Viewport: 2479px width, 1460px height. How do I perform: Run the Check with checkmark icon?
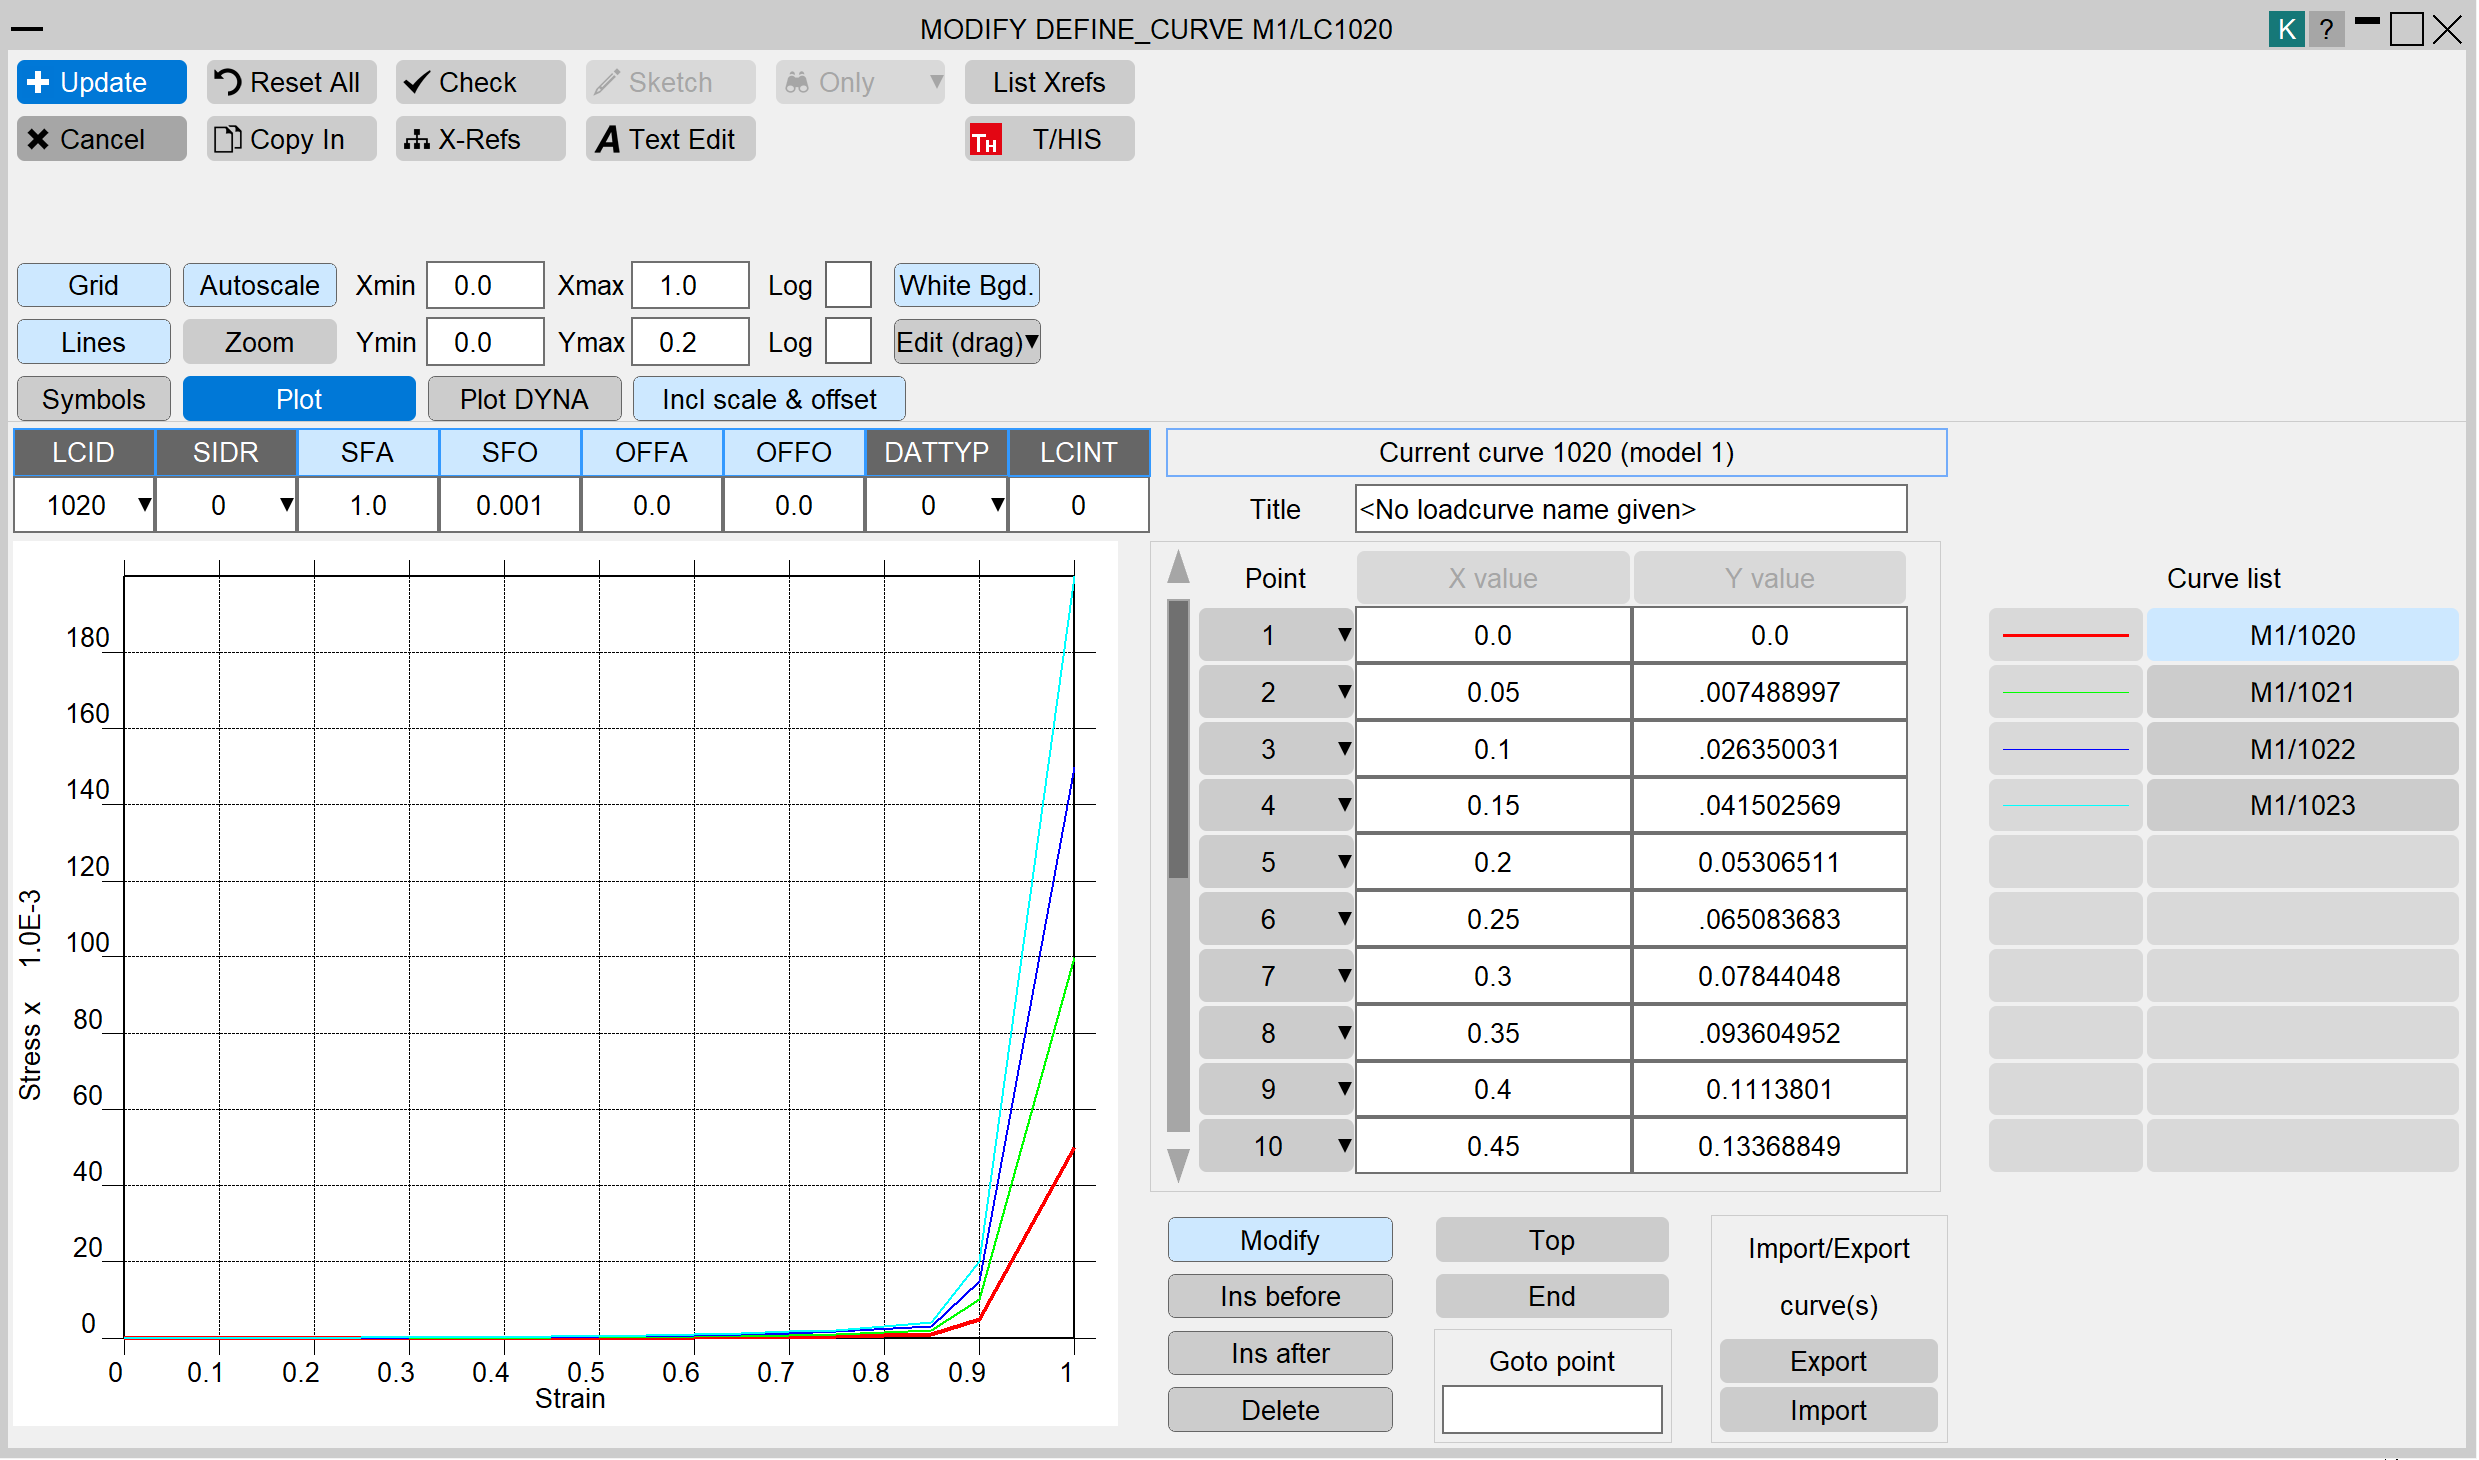pos(480,82)
